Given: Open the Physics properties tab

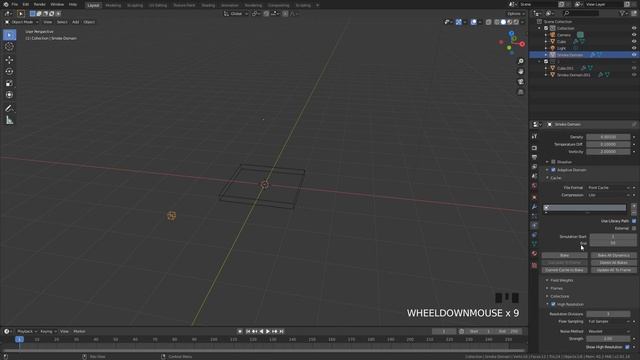Looking at the screenshot, I should pos(534,225).
